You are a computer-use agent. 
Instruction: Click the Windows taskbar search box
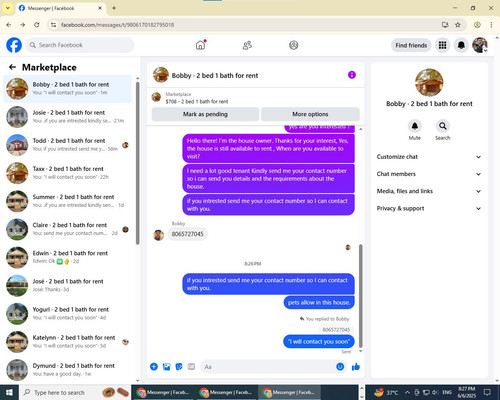point(75,392)
